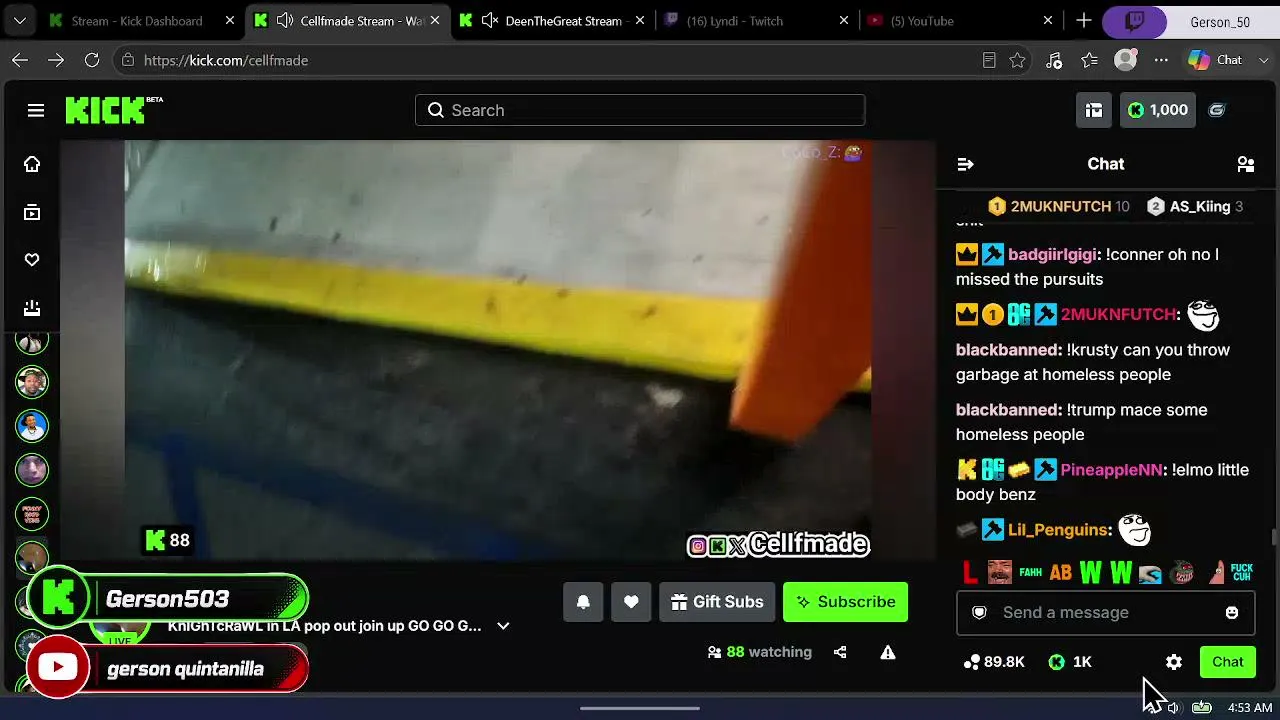Insert the Patrick star emote
Screen dimensions: 1280x720
[1216, 573]
